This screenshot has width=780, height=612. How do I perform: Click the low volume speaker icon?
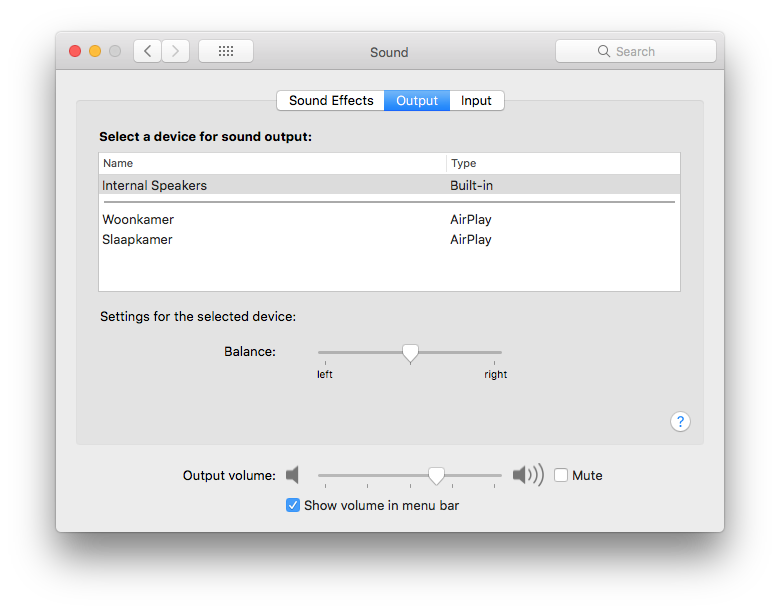[292, 475]
